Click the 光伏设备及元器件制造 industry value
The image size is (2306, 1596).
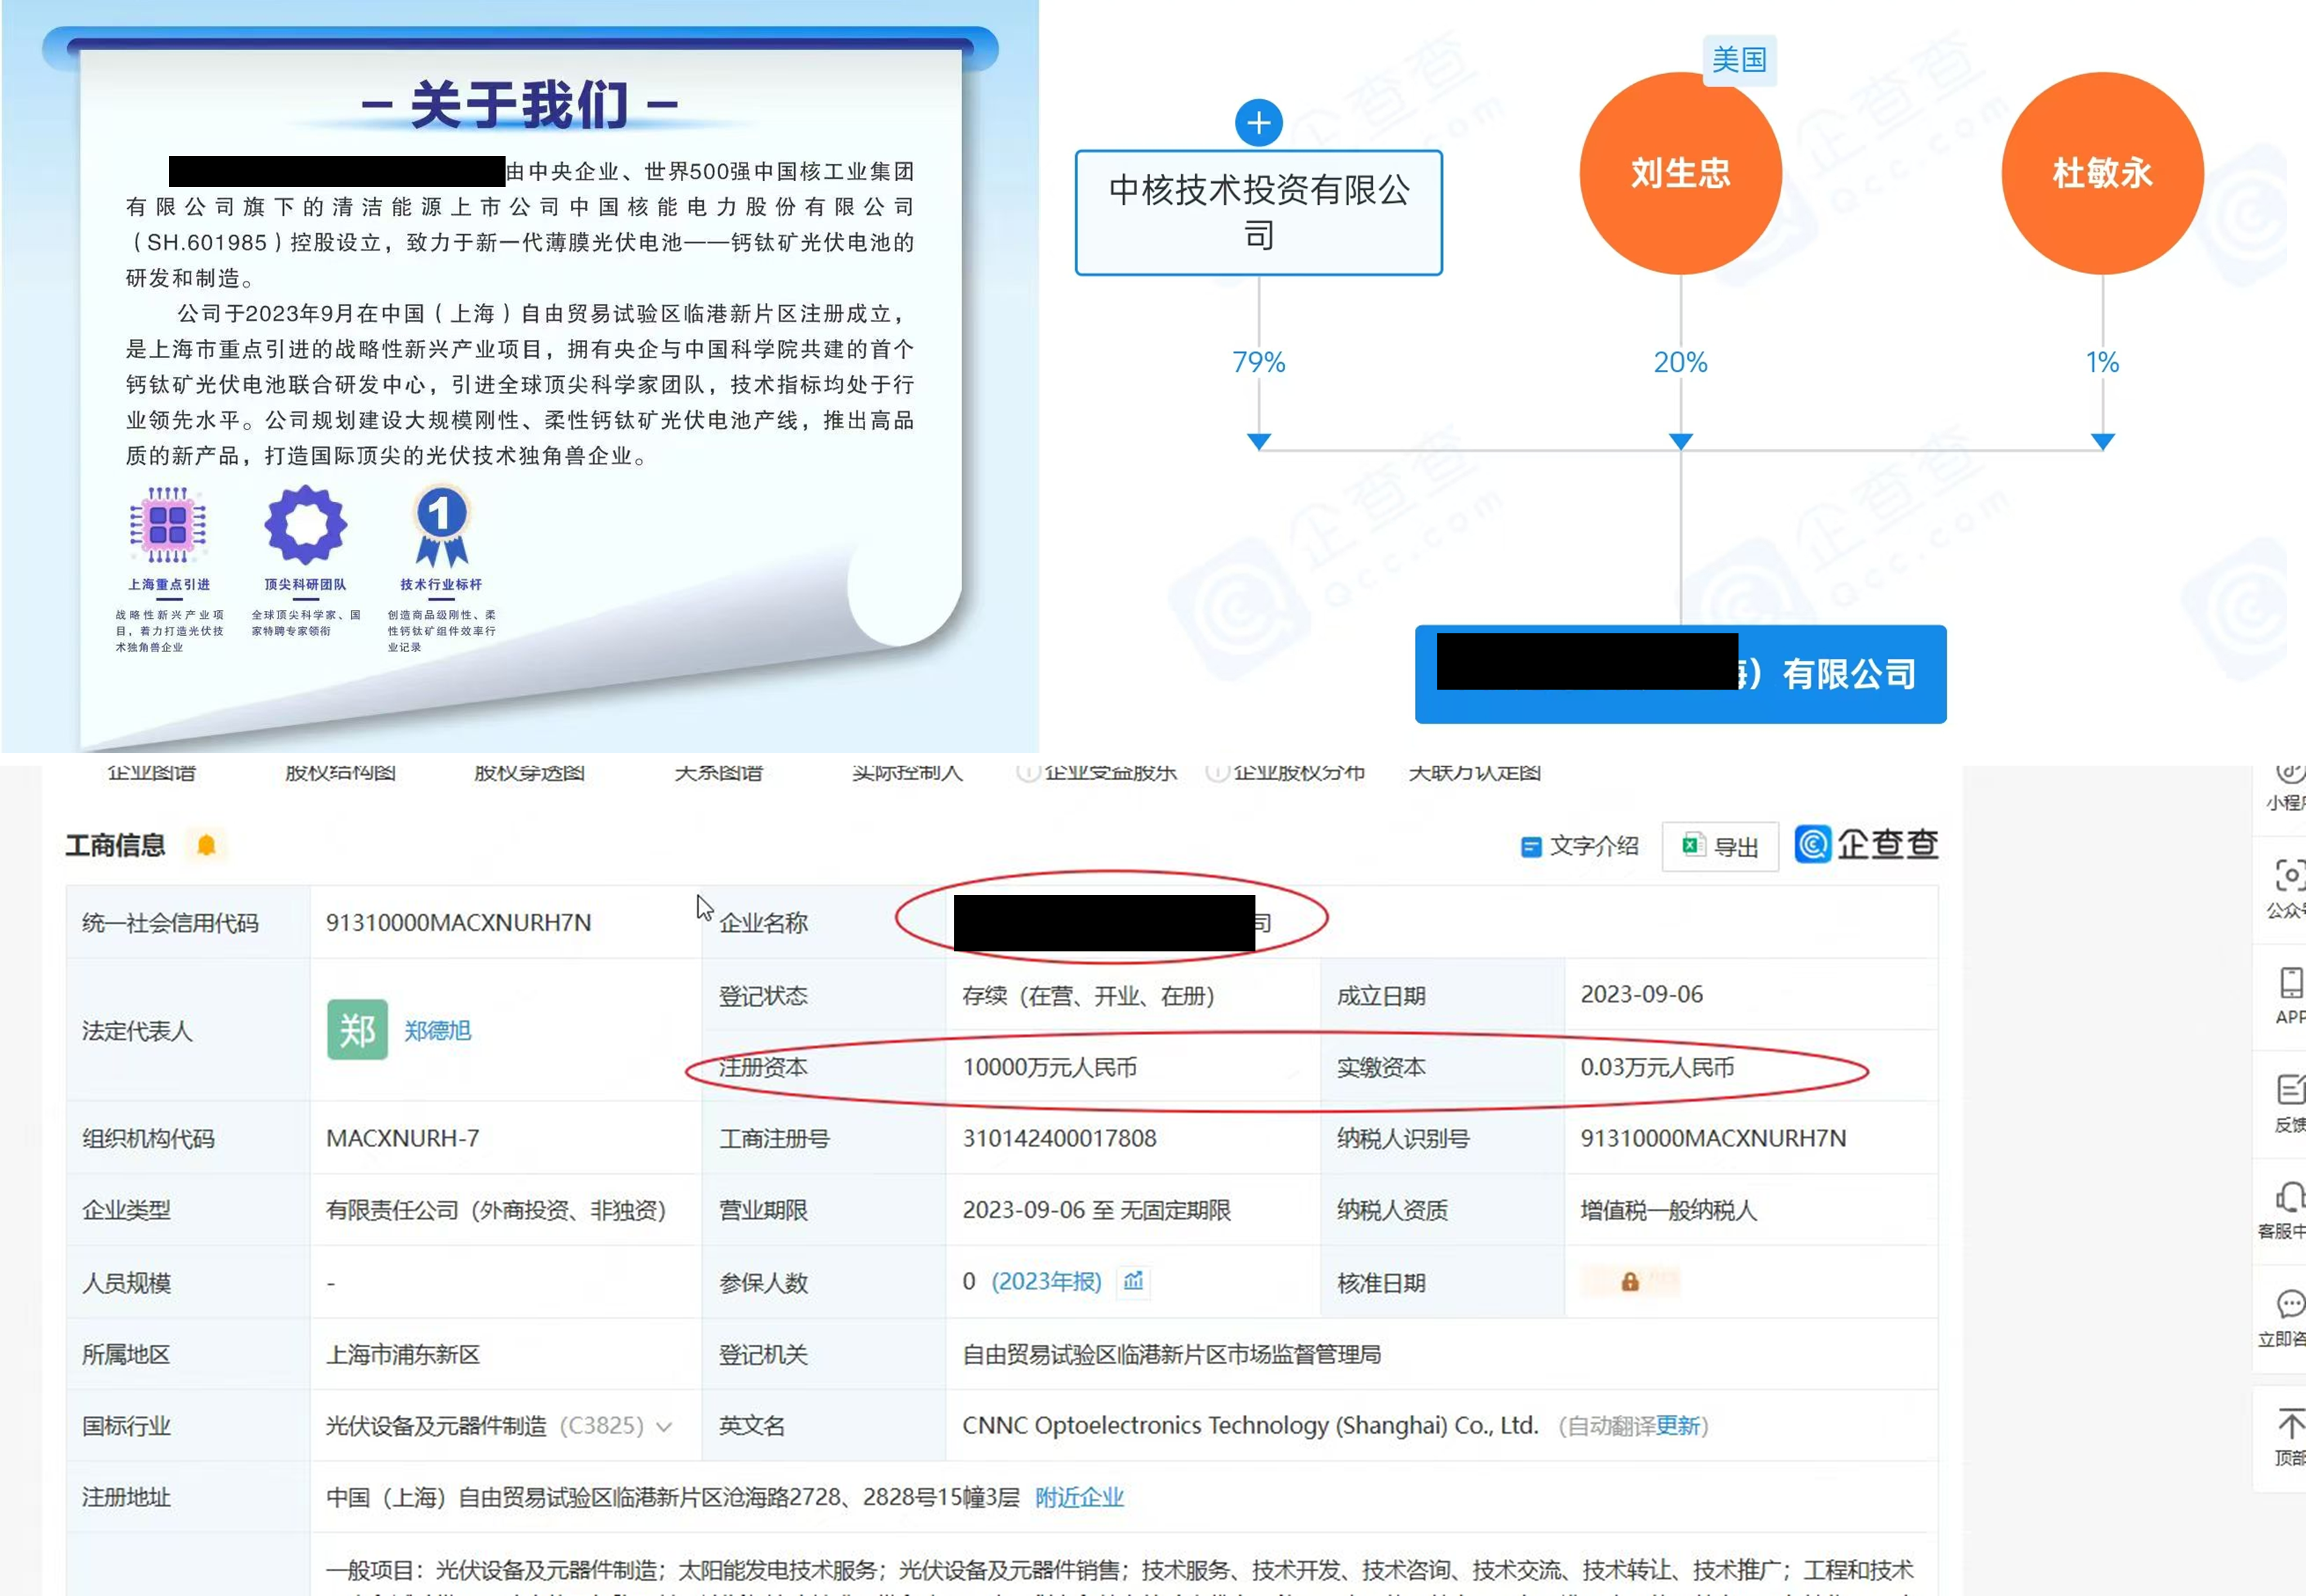[436, 1426]
